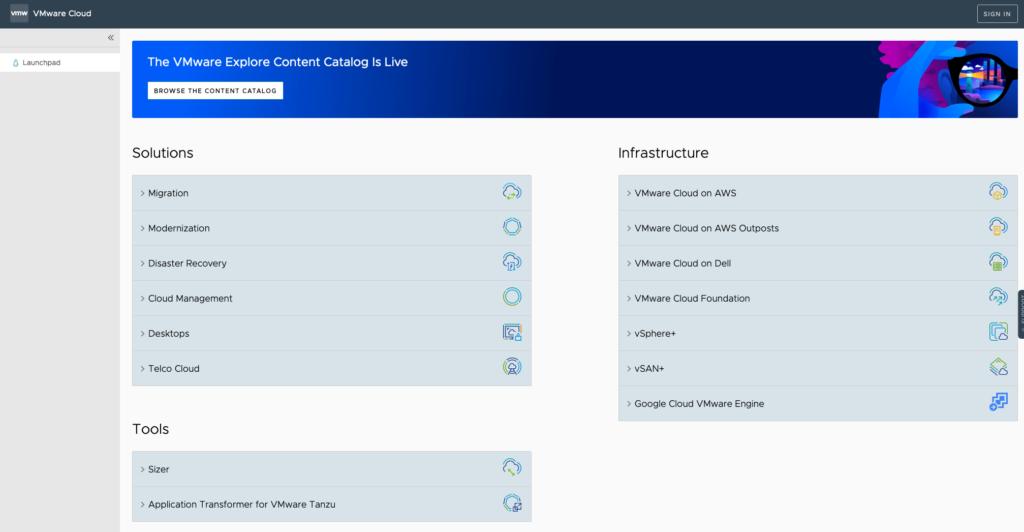This screenshot has height=532, width=1024.
Task: Click the Disaster Recovery label text
Action: click(x=187, y=264)
